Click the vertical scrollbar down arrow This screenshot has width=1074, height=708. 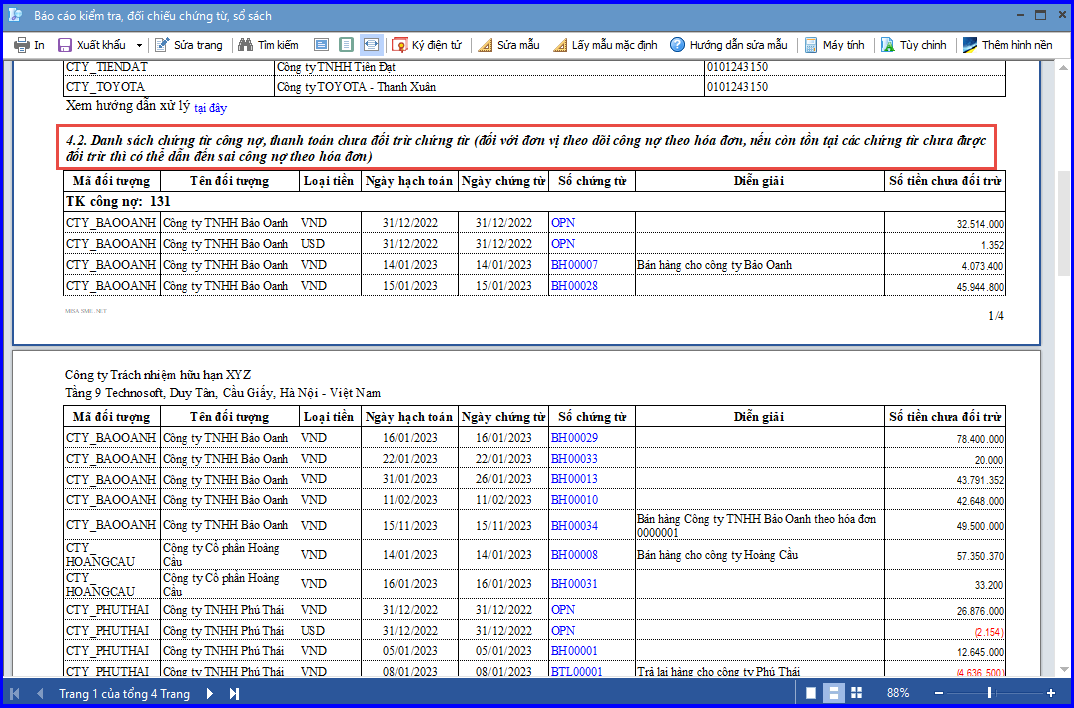[1063, 670]
